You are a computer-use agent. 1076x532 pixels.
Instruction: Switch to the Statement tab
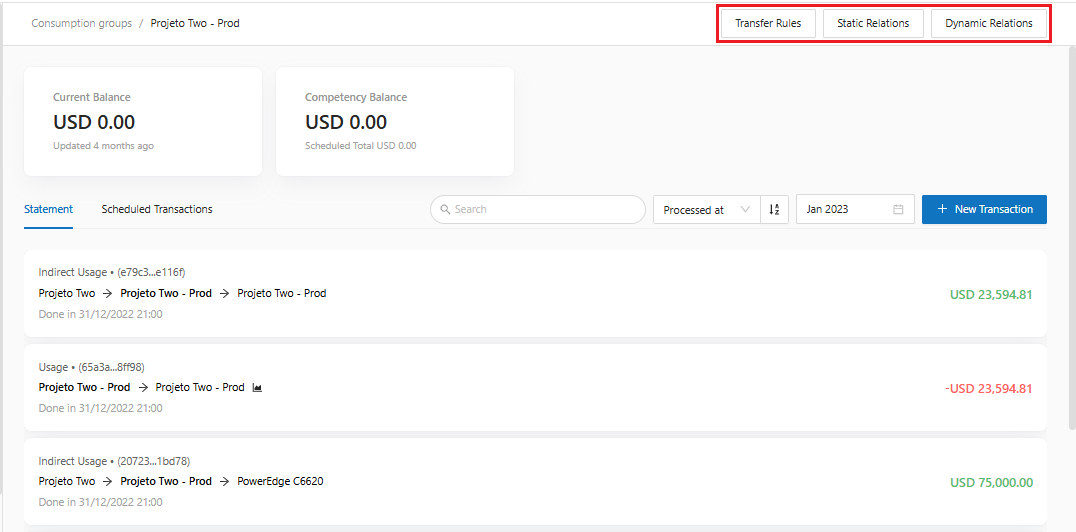[x=48, y=210]
